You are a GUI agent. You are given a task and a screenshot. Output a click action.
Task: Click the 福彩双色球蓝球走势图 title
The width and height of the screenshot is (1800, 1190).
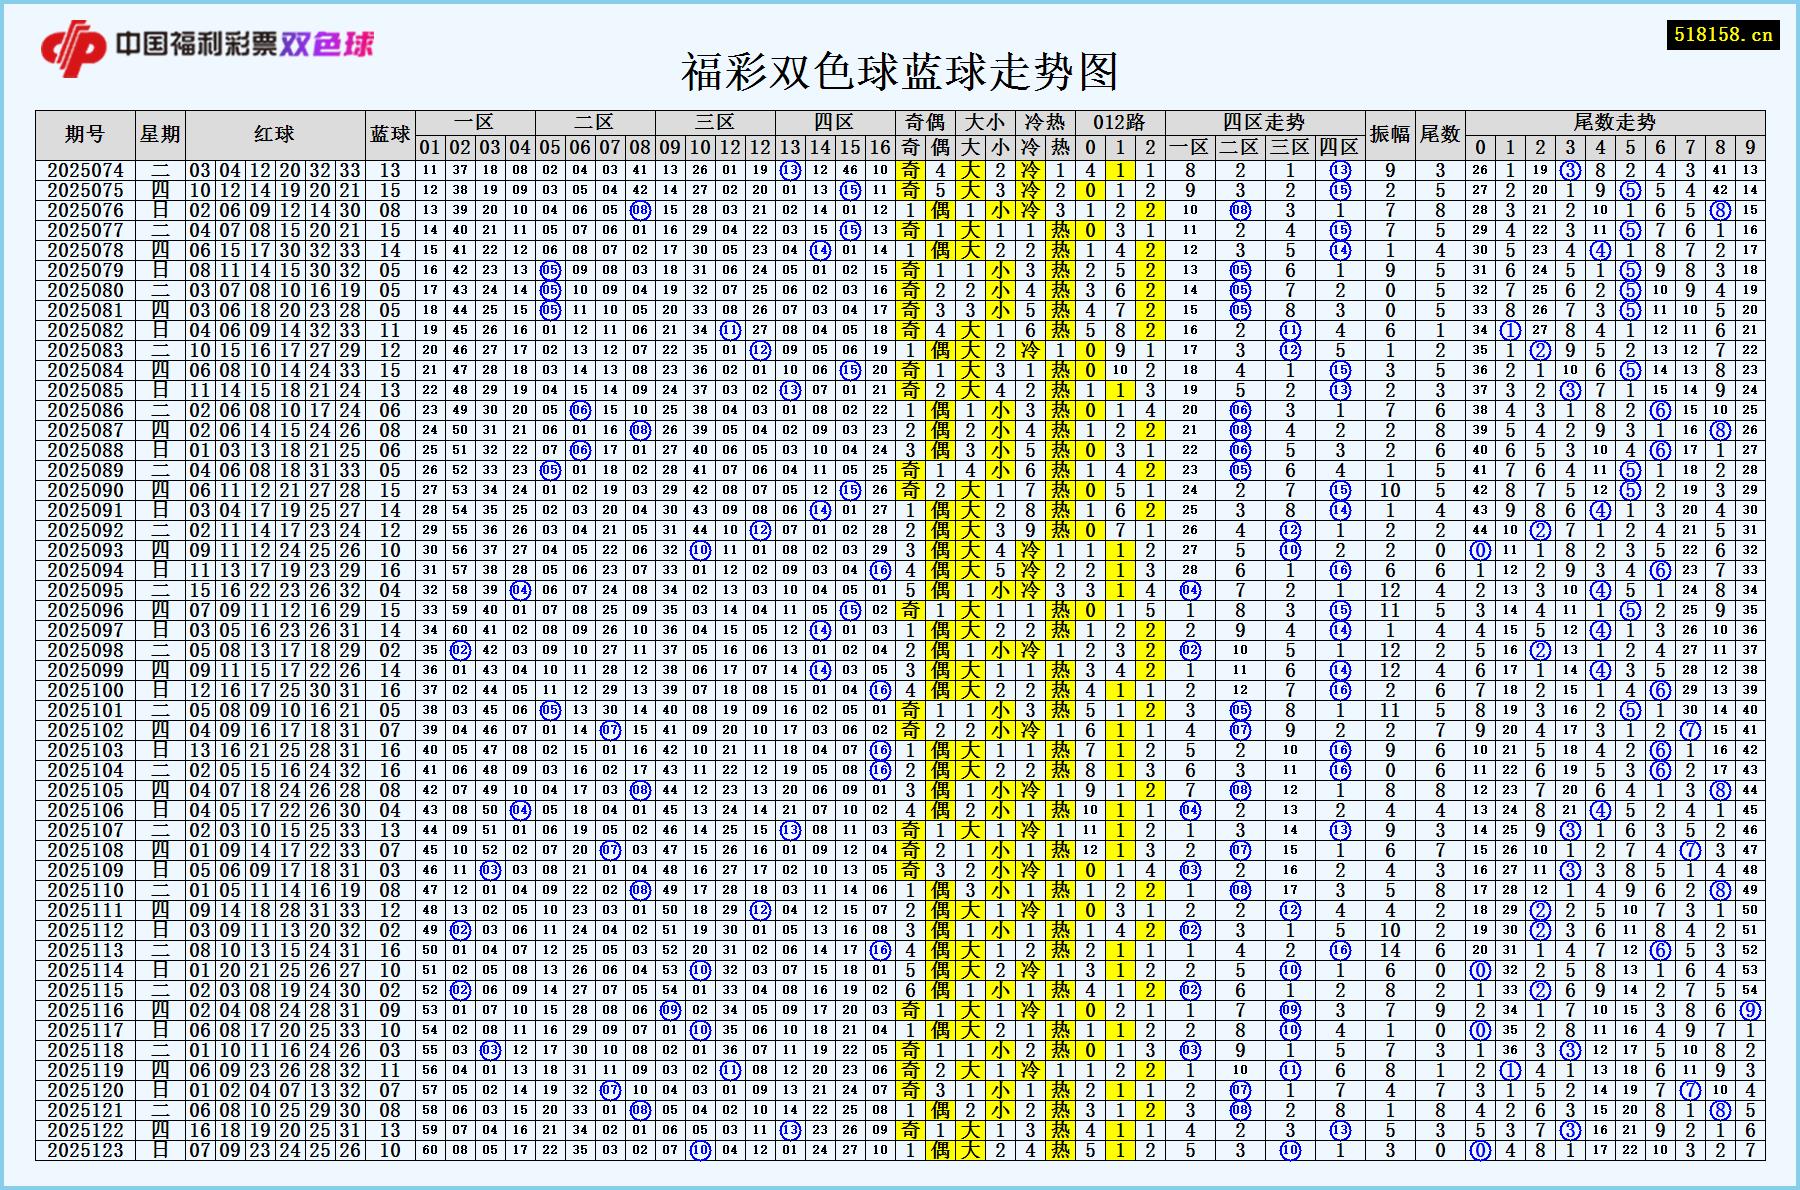point(900,72)
